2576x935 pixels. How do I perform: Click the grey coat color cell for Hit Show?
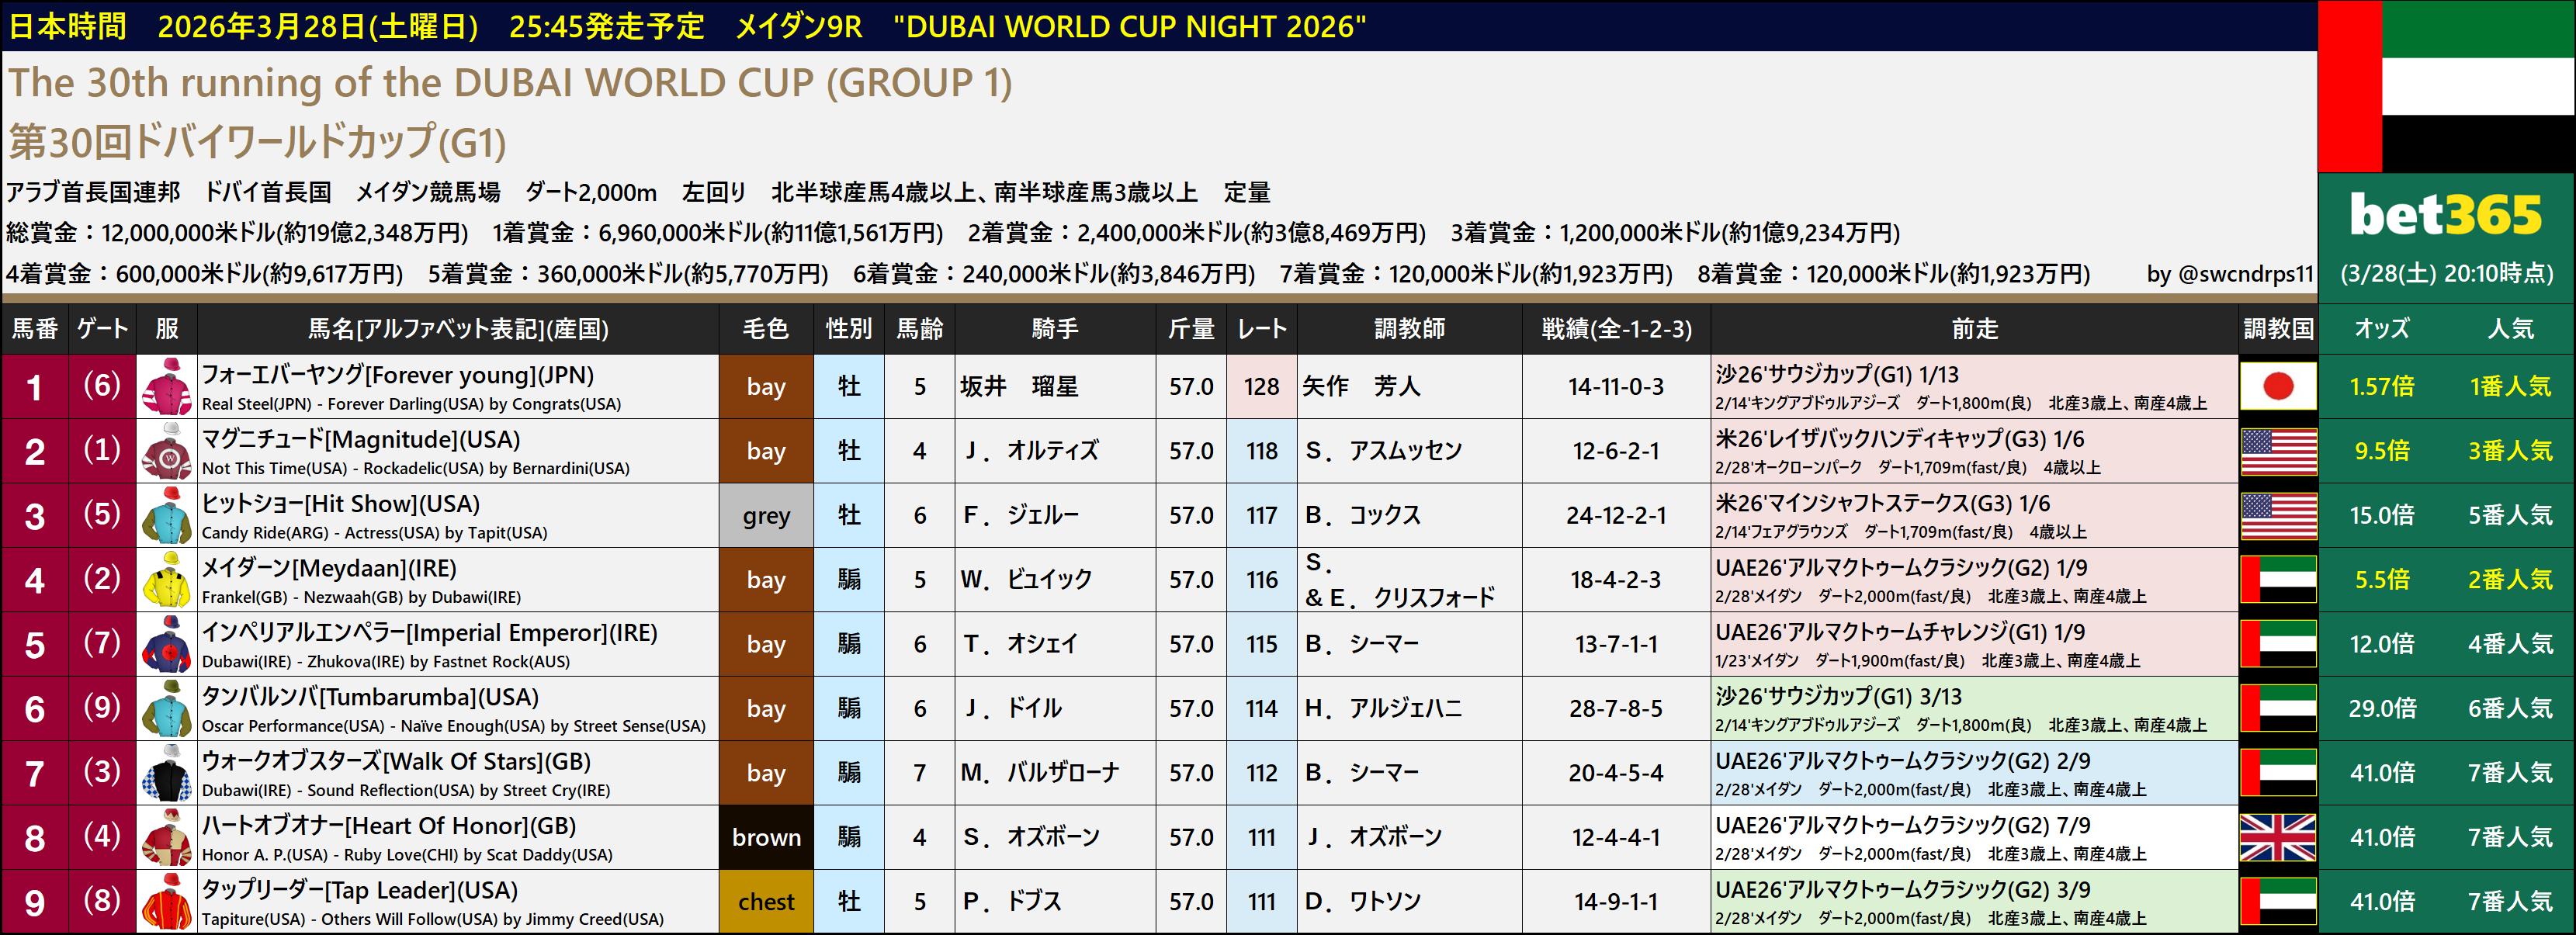[x=766, y=516]
